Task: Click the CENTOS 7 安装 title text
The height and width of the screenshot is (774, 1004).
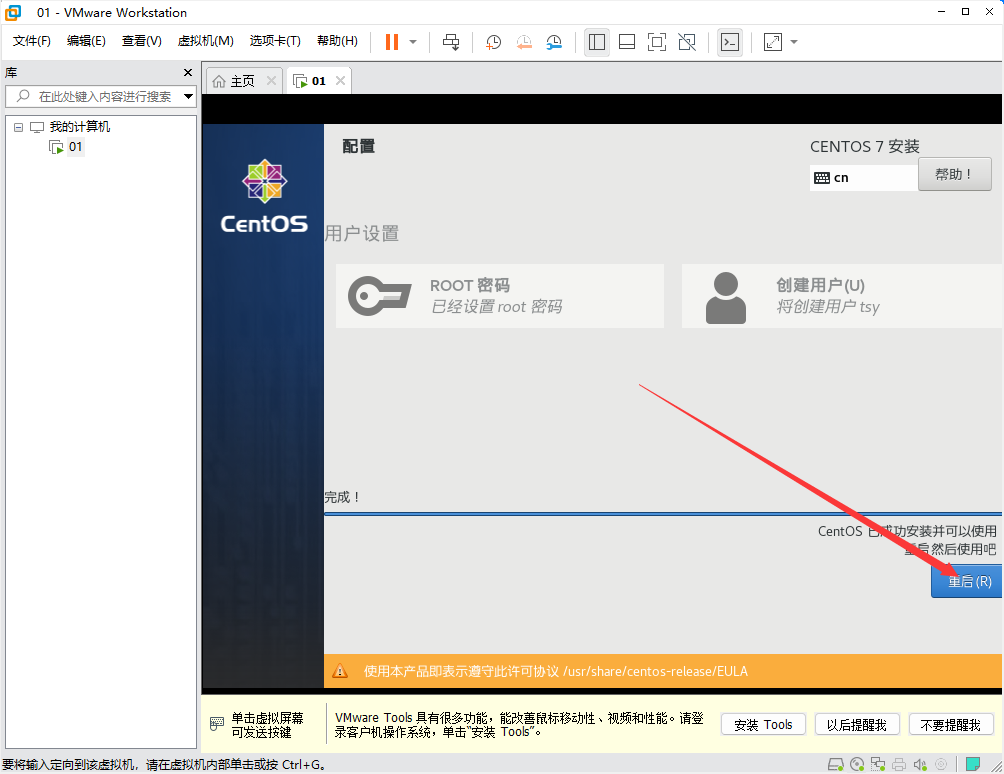Action: coord(865,147)
